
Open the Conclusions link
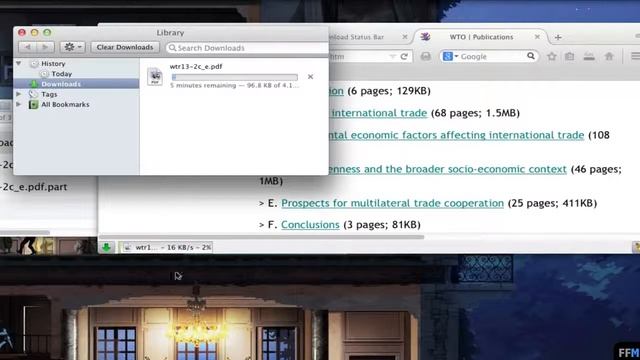point(310,225)
